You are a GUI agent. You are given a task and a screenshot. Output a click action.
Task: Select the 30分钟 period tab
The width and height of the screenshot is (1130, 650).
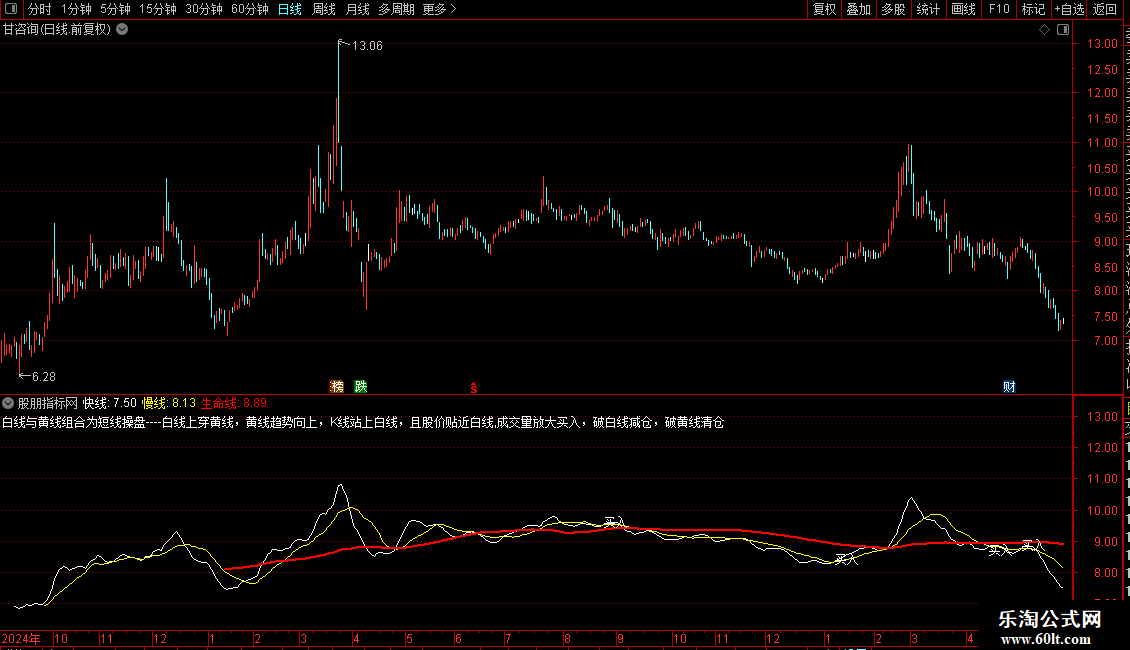[x=204, y=9]
